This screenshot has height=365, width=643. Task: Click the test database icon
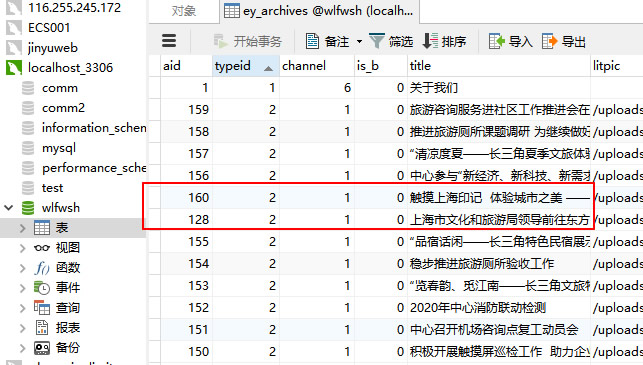click(28, 188)
